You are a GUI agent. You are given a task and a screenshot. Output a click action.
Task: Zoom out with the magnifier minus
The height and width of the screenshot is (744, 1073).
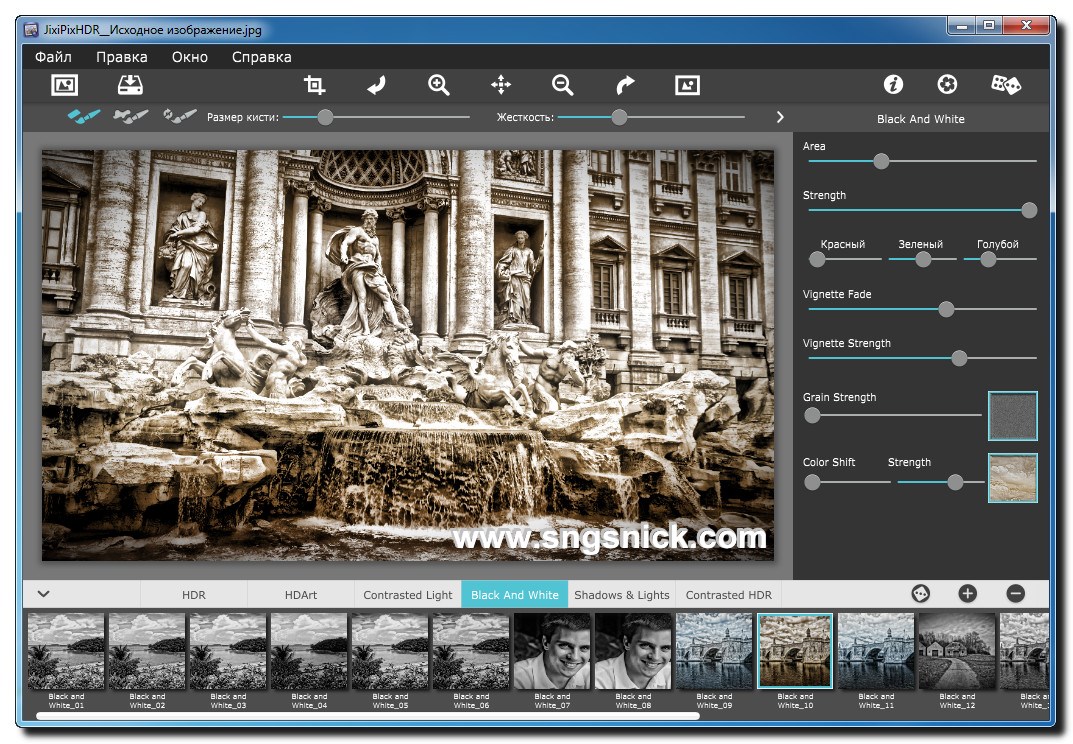coord(563,85)
